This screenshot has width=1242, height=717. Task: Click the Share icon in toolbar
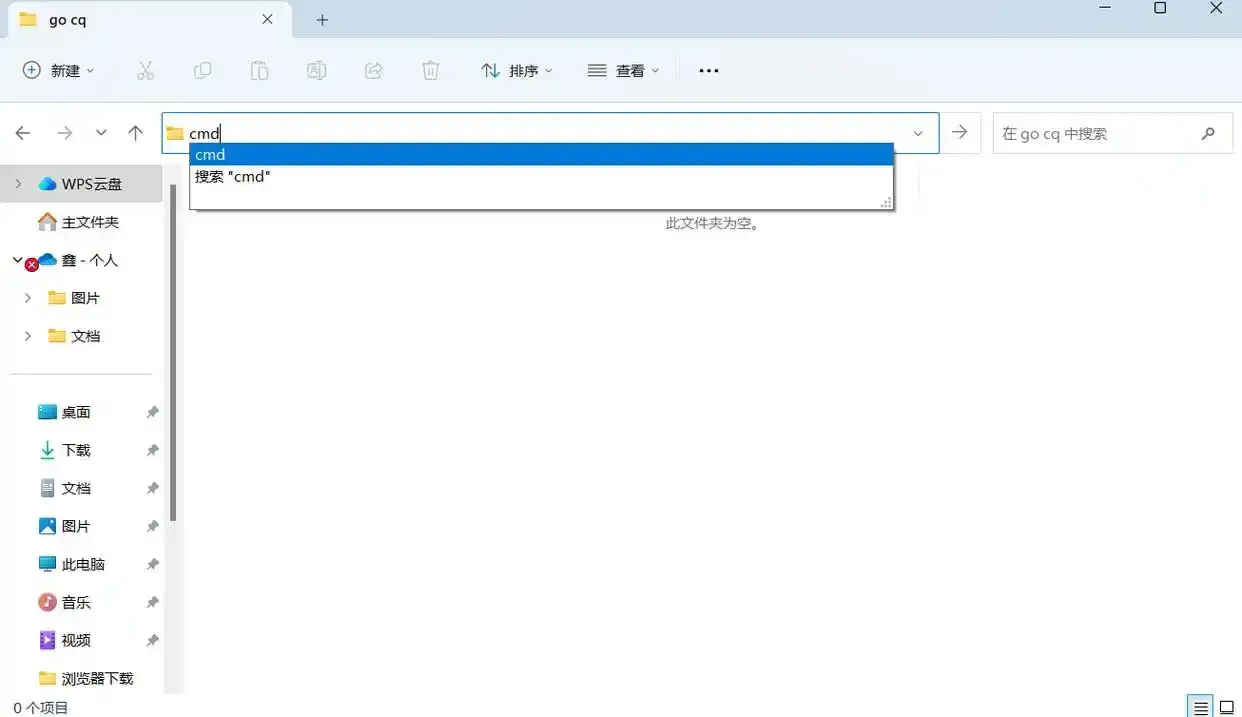point(373,70)
